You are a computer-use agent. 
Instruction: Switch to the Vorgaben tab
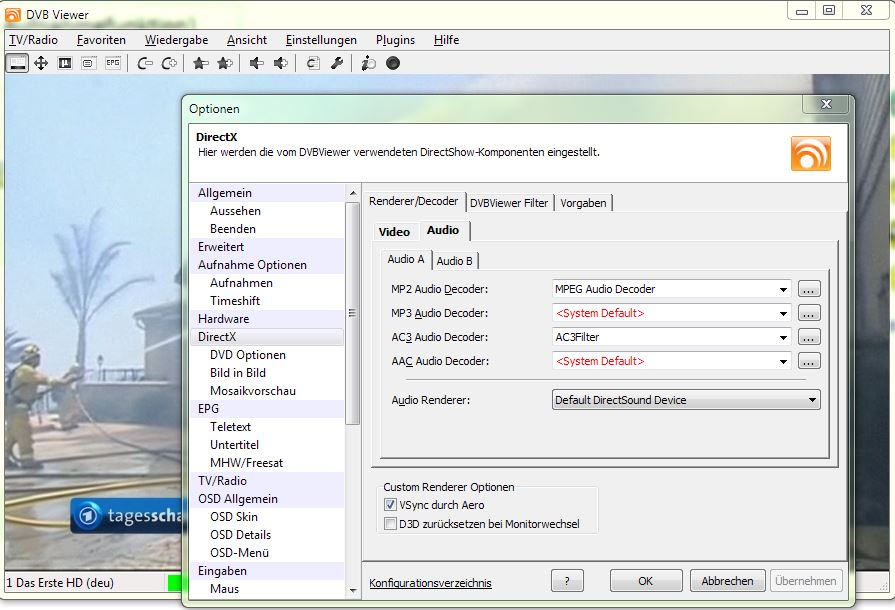coord(583,203)
